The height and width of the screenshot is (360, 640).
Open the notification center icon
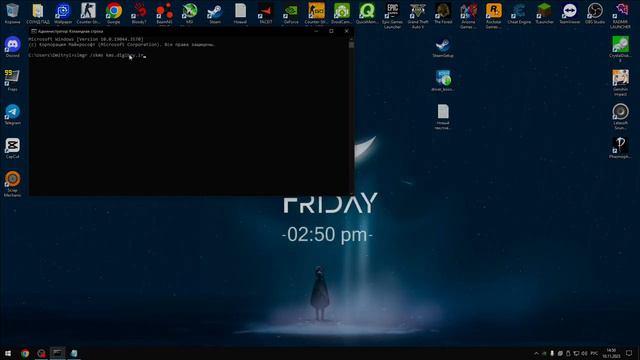coord(629,353)
